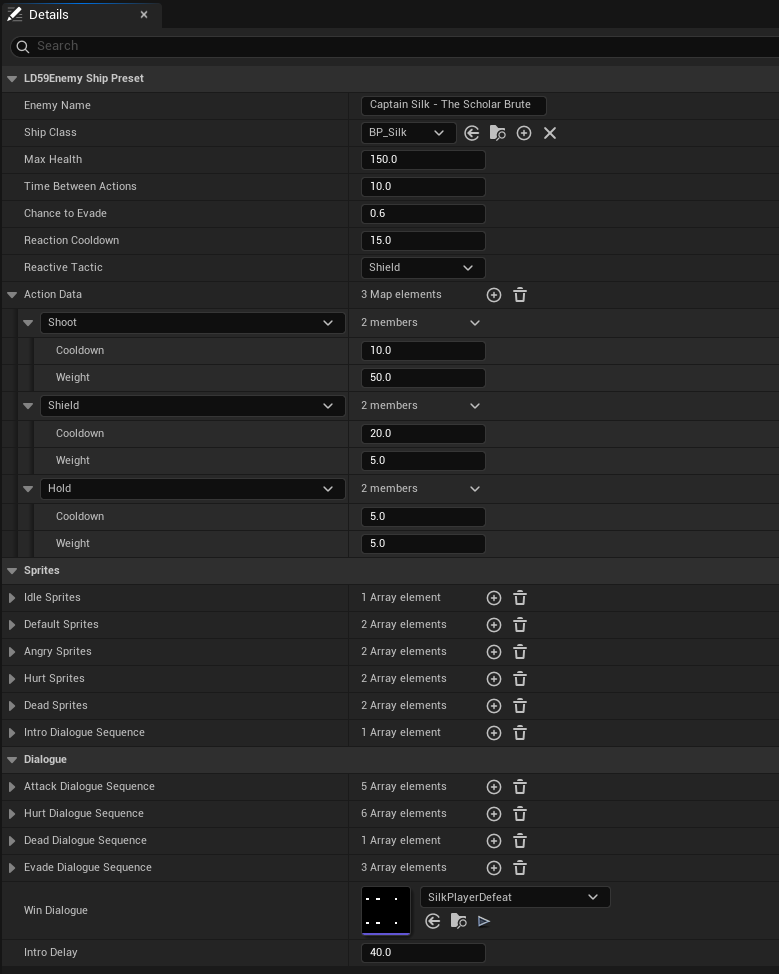The height and width of the screenshot is (974, 779).
Task: Expand the Angry Sprites array
Action: 12,652
